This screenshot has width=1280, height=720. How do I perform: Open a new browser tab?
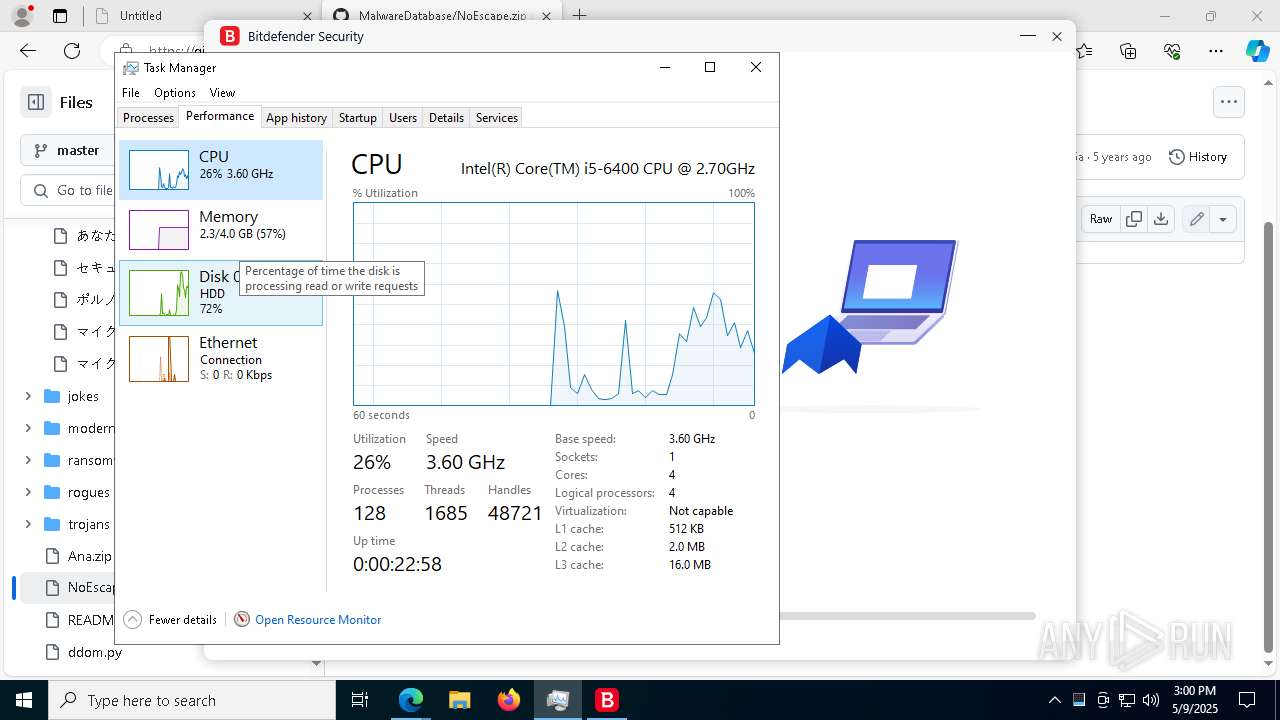(x=579, y=16)
